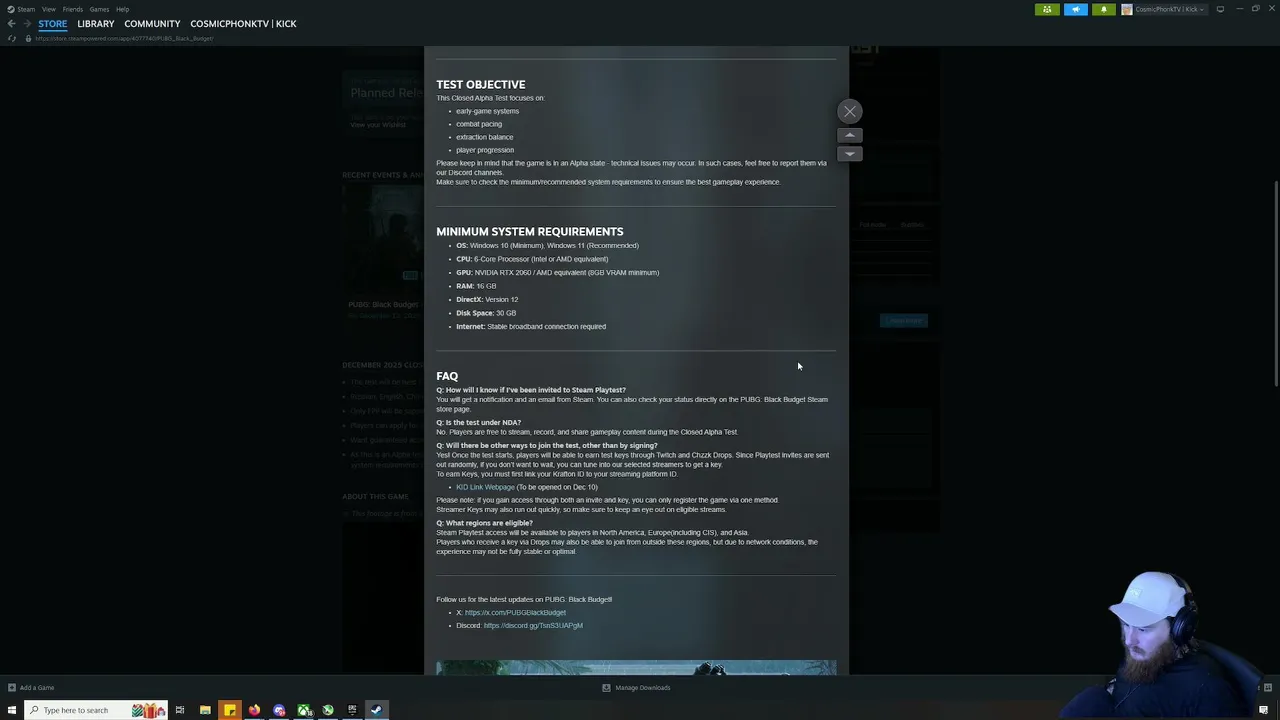1280x720 pixels.
Task: Open the Steam icon on the taskbar
Action: coord(376,710)
